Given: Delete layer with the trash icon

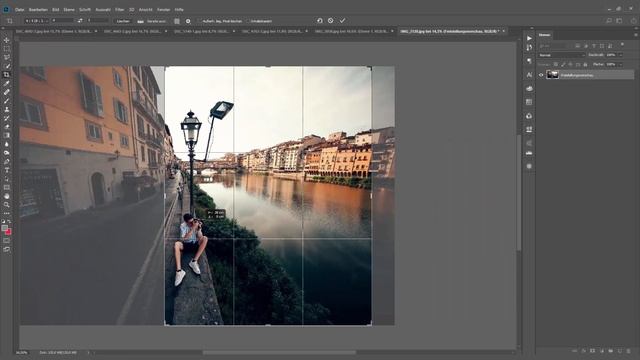Looking at the screenshot, I should (629, 351).
